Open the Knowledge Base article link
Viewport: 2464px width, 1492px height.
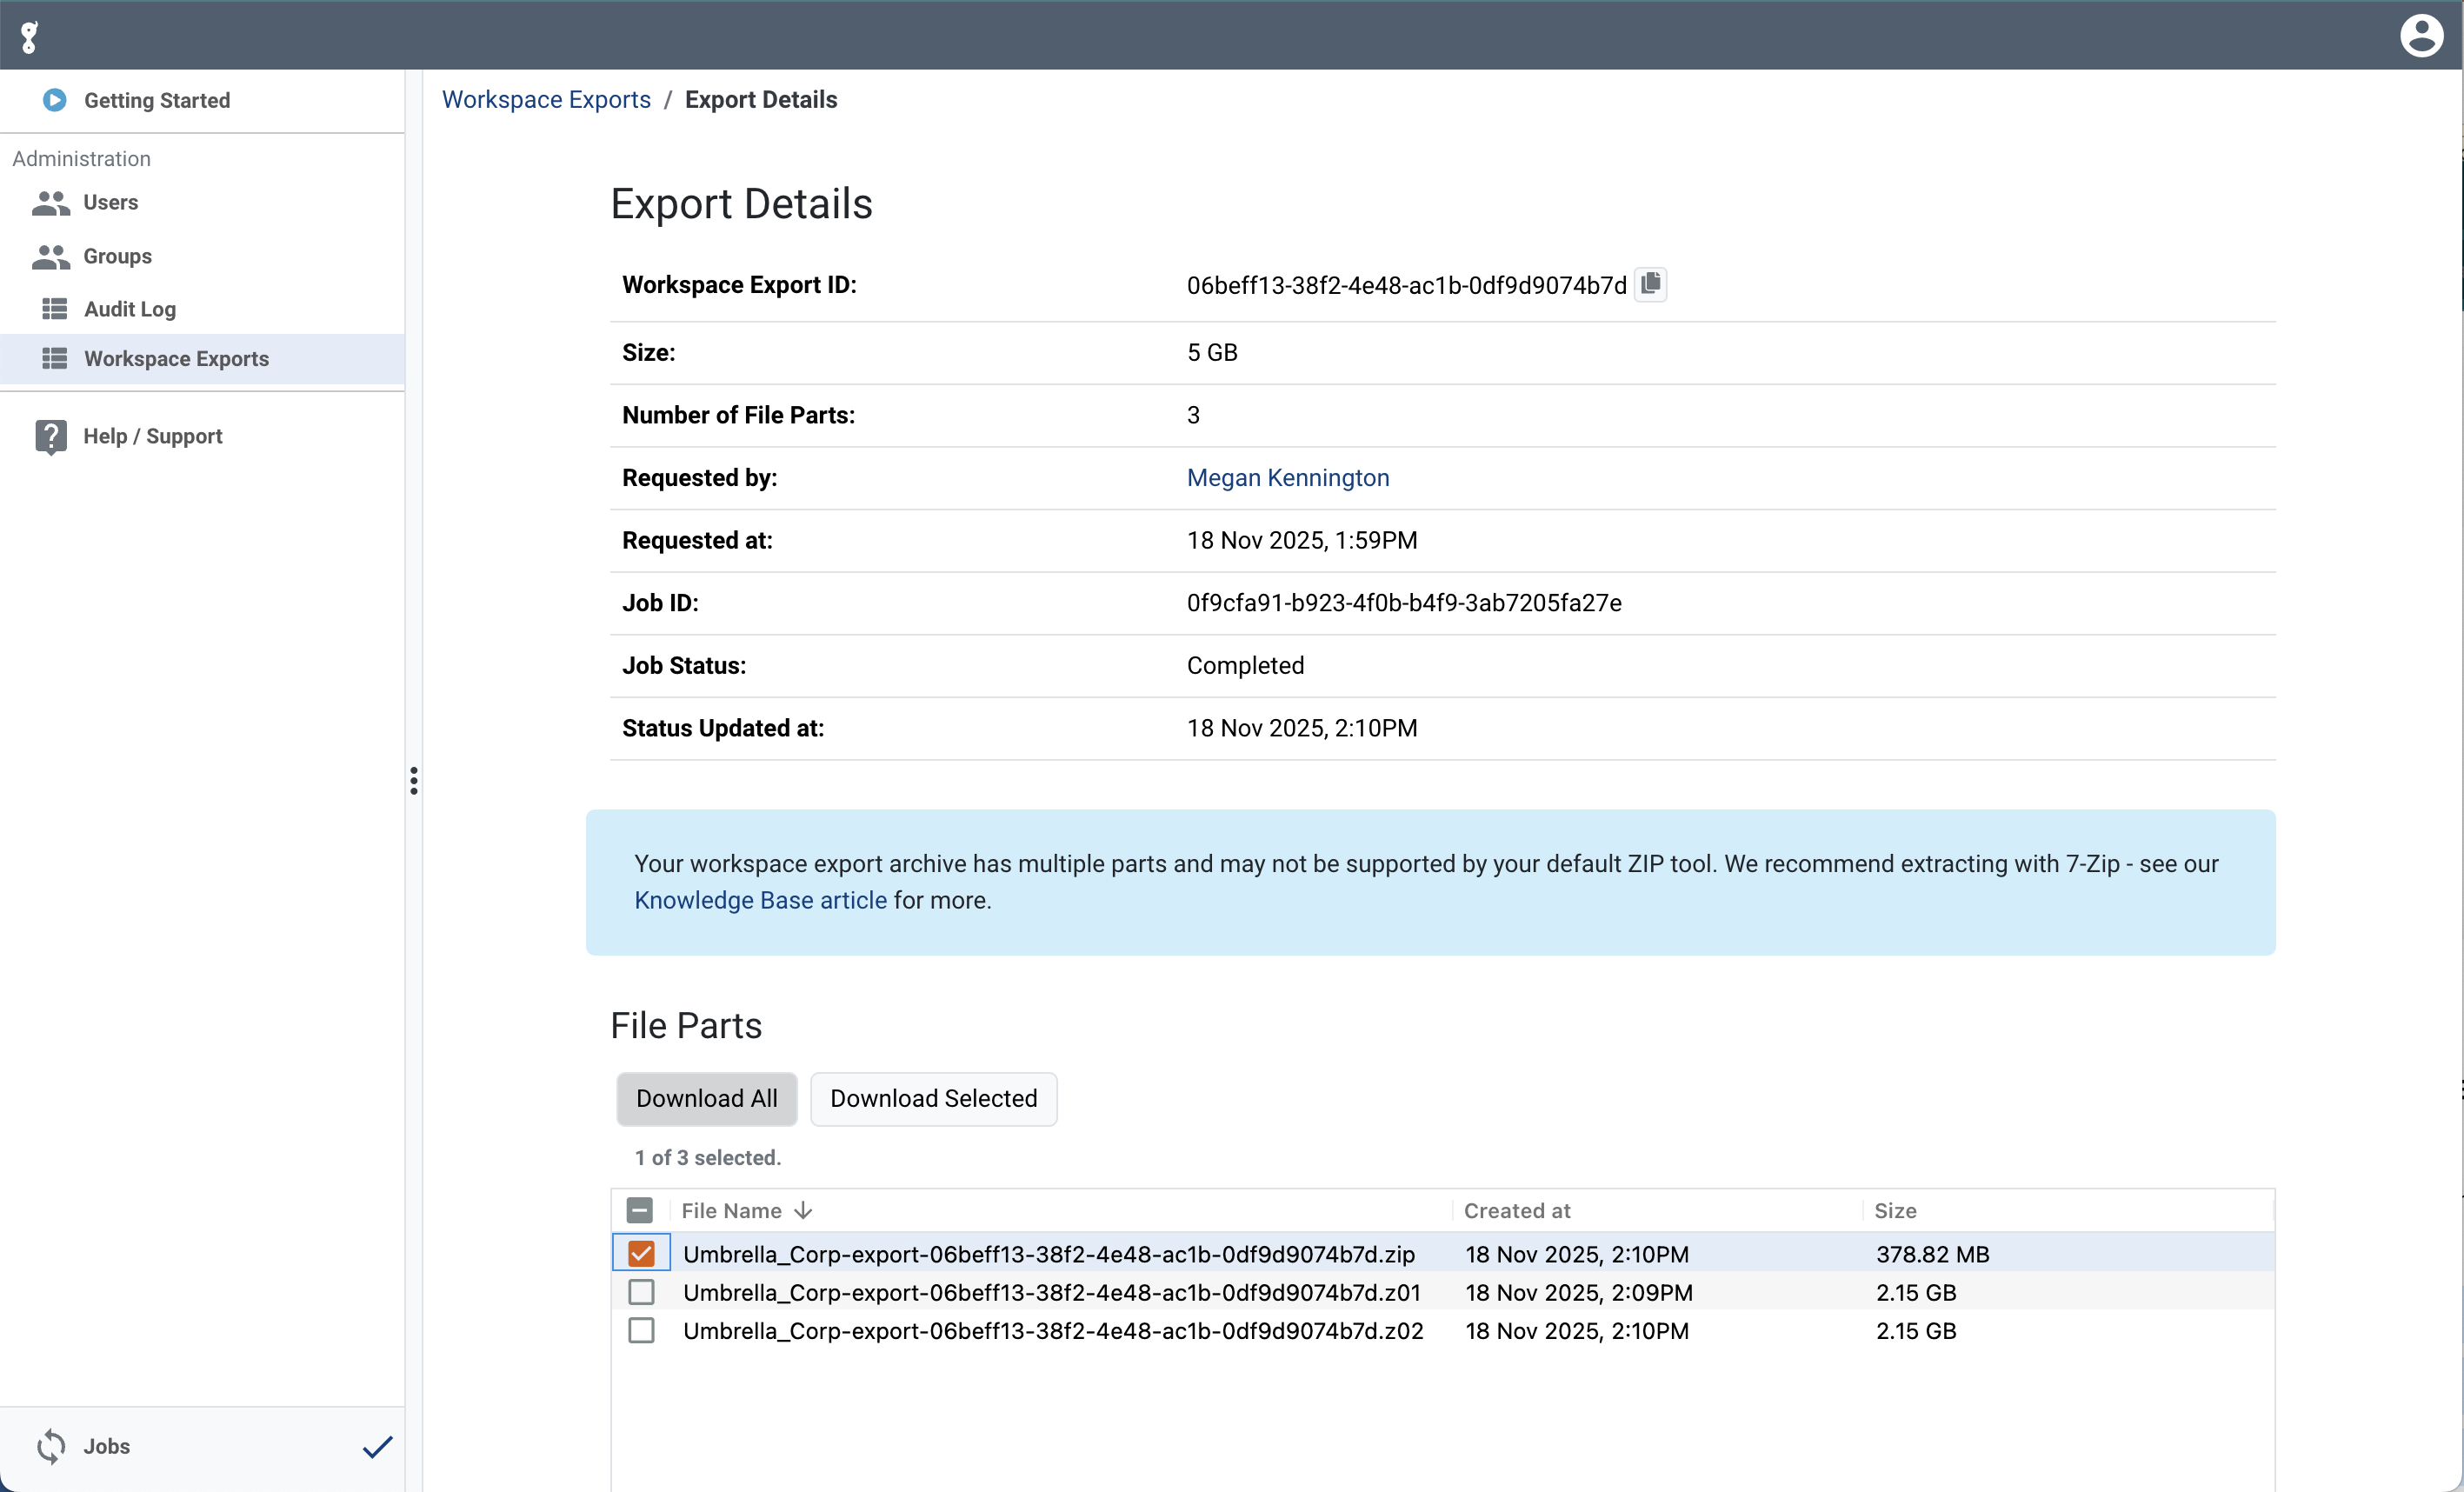point(760,900)
